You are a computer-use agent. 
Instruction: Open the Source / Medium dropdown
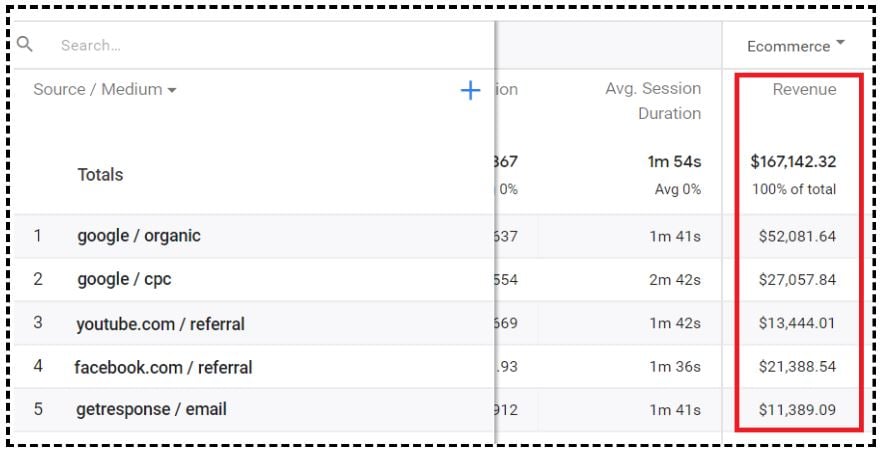tap(105, 89)
